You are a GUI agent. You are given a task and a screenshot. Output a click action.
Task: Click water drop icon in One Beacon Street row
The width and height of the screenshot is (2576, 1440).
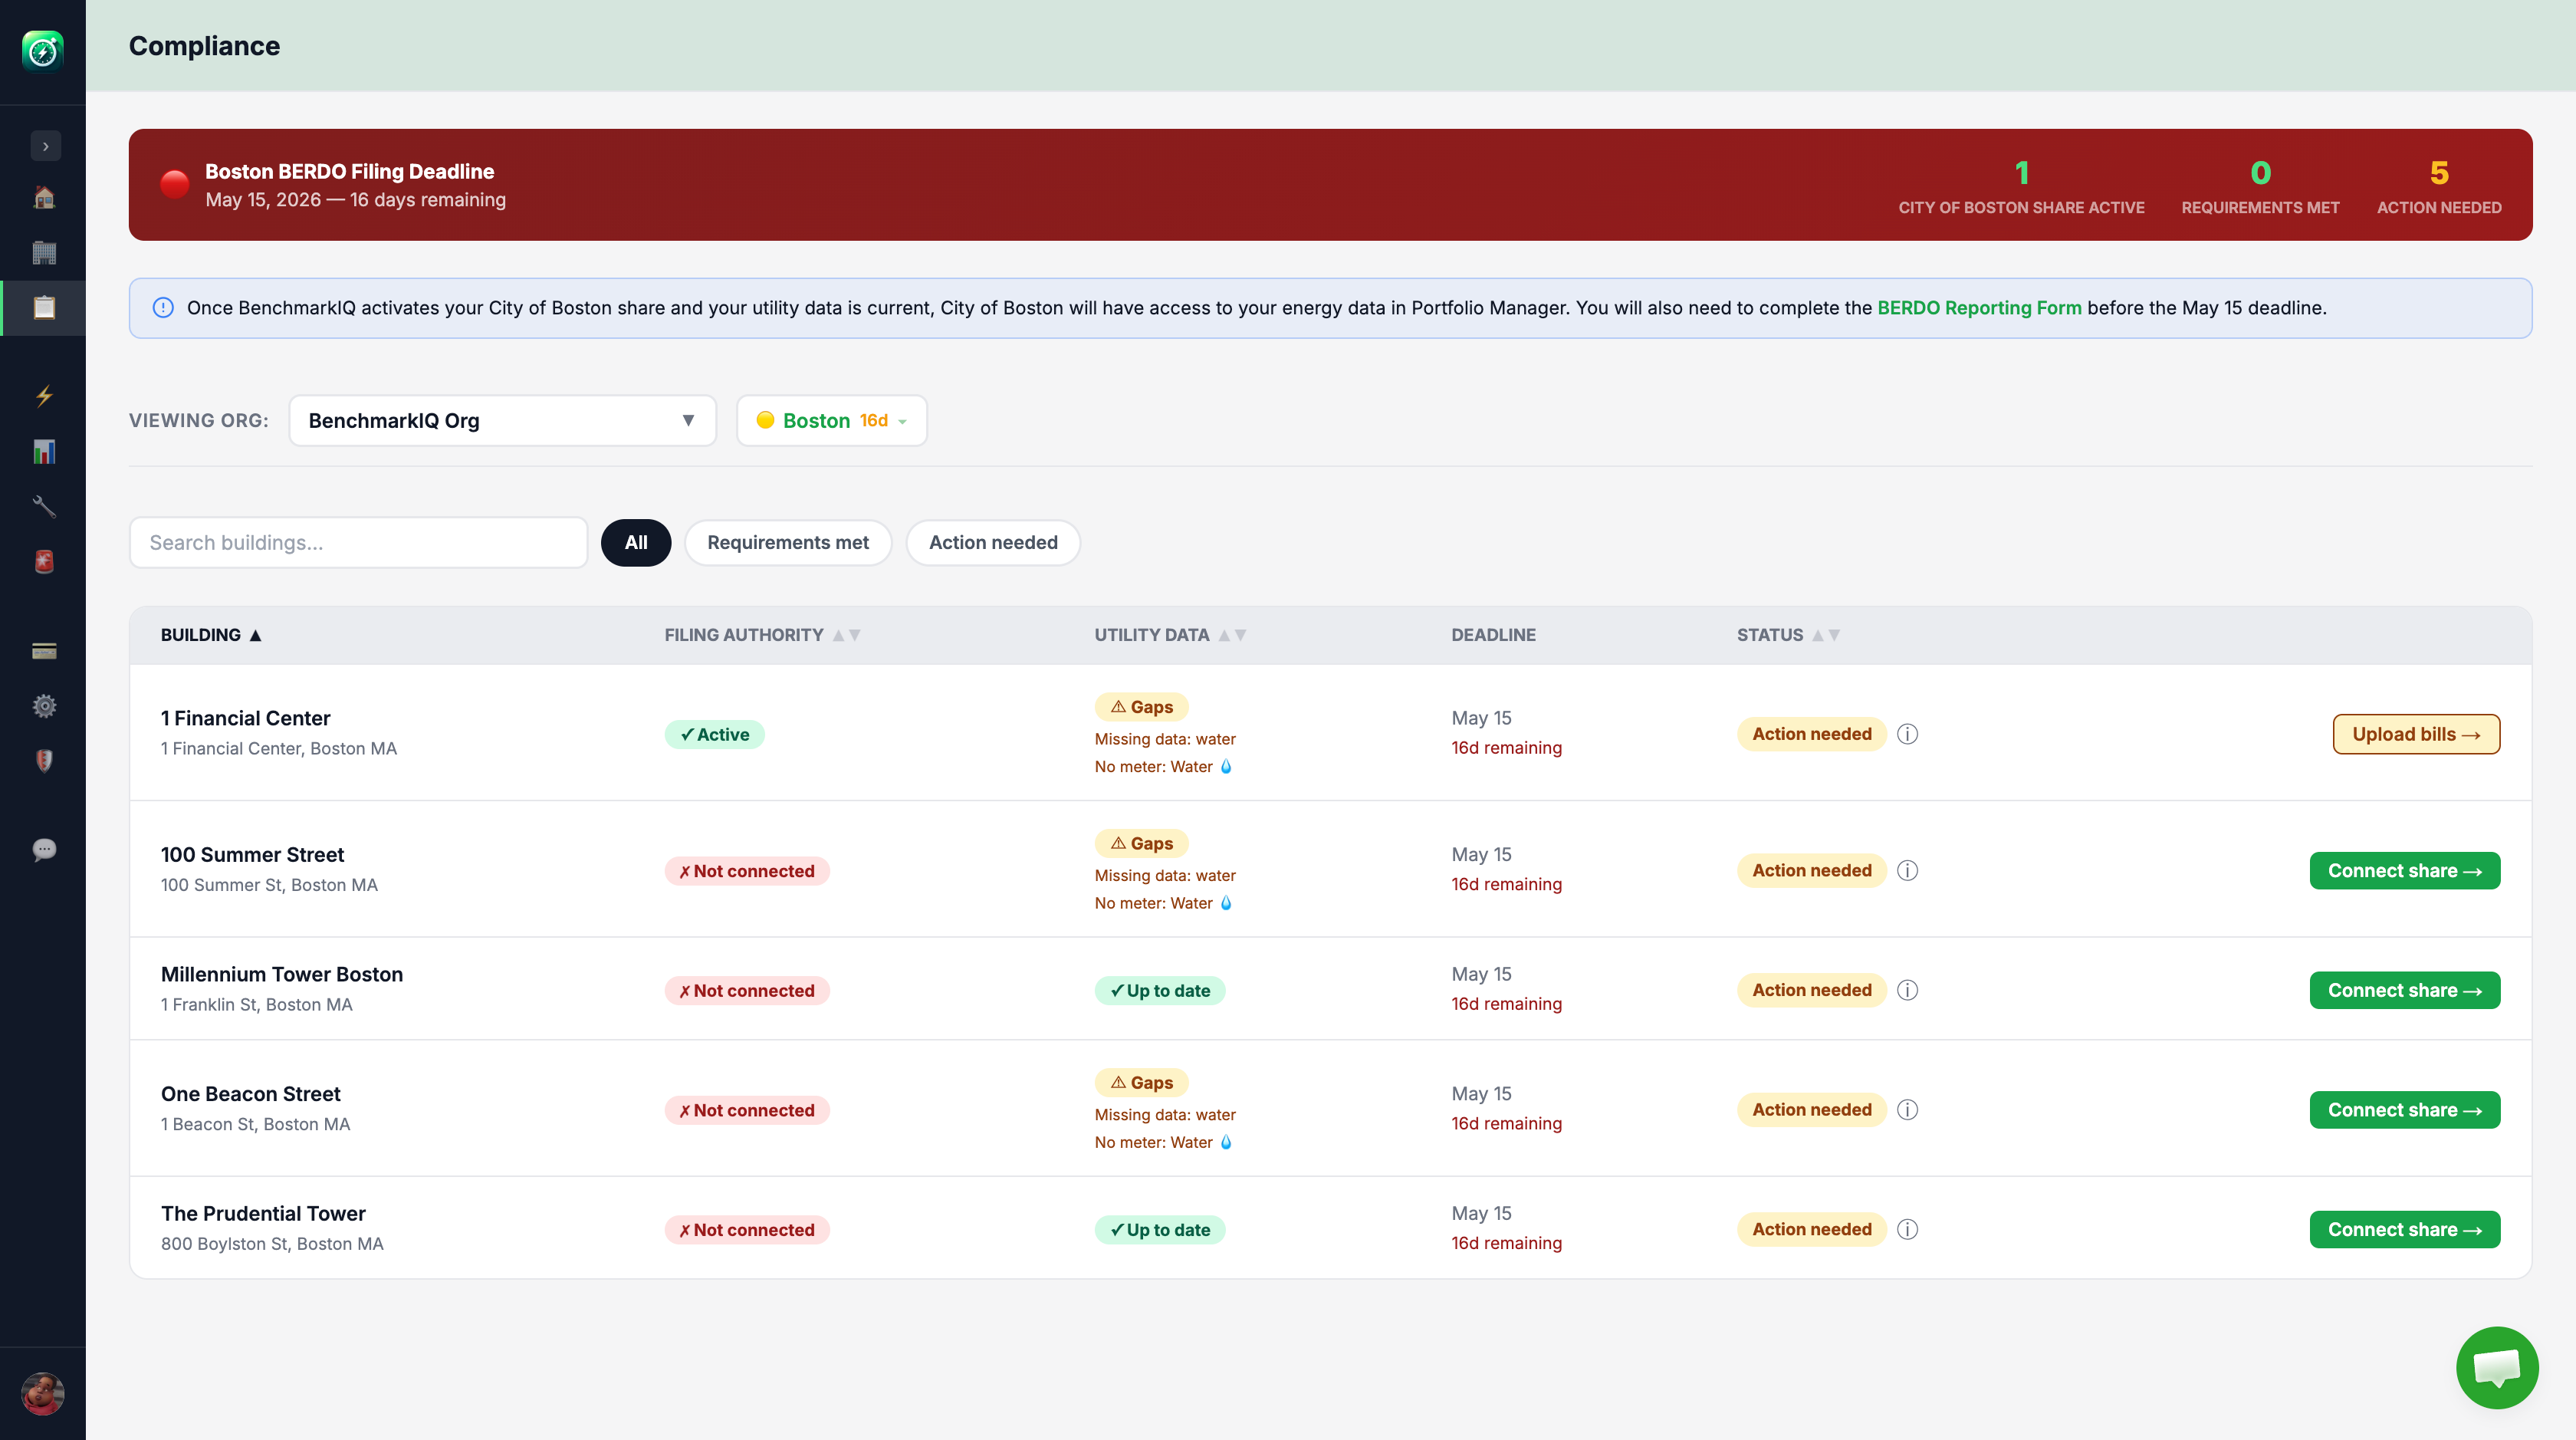(1226, 1142)
